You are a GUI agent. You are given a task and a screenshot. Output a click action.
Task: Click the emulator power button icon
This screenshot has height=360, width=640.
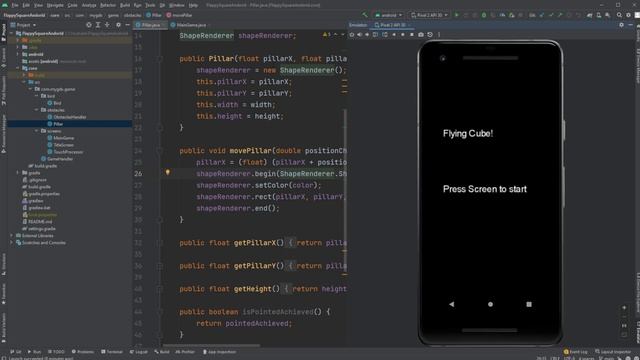352,35
